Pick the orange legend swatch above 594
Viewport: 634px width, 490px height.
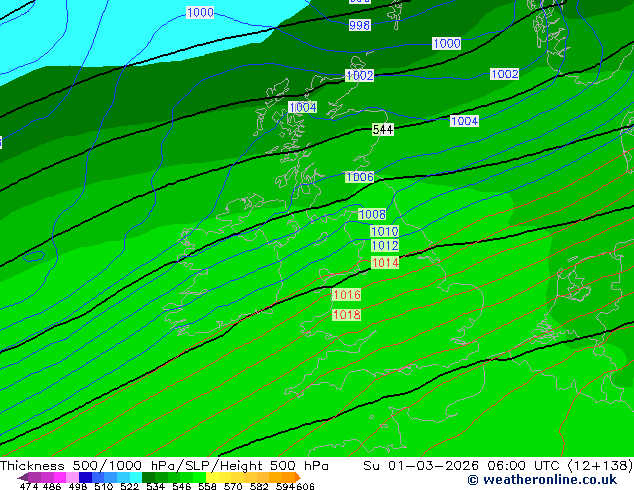288,477
